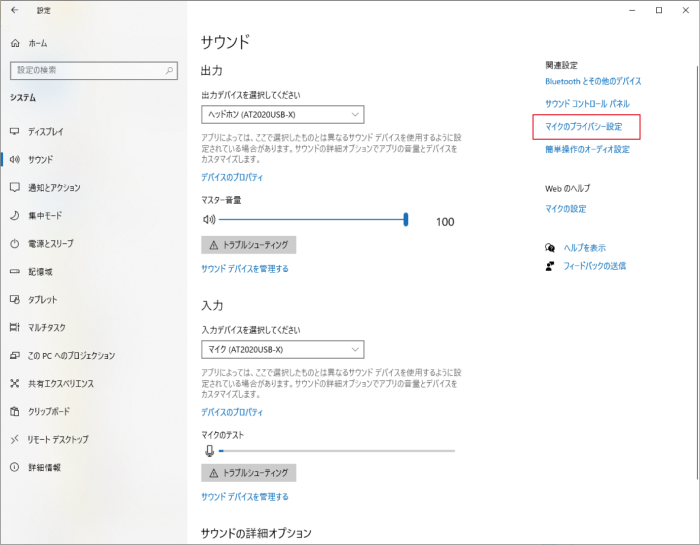Viewport: 700px width, 545px height.
Task: Open 集中モード settings page
Action: coord(45,216)
